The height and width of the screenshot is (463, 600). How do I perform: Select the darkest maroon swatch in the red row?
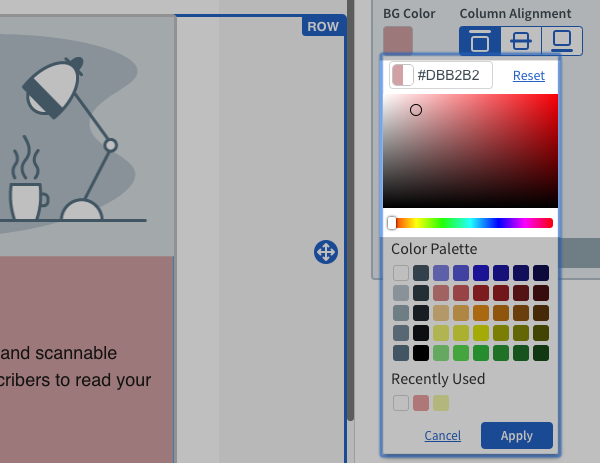tap(541, 293)
